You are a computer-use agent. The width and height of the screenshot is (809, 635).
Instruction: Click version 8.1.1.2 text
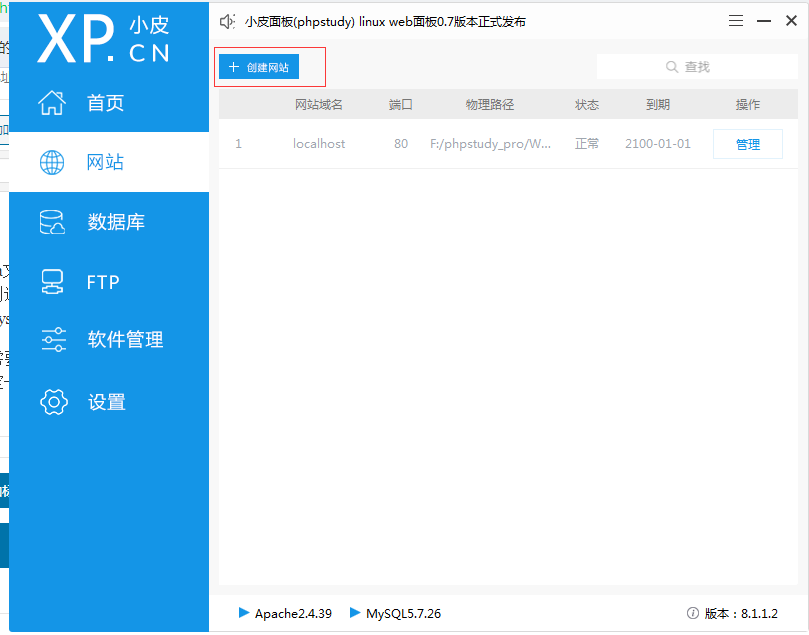pos(741,613)
